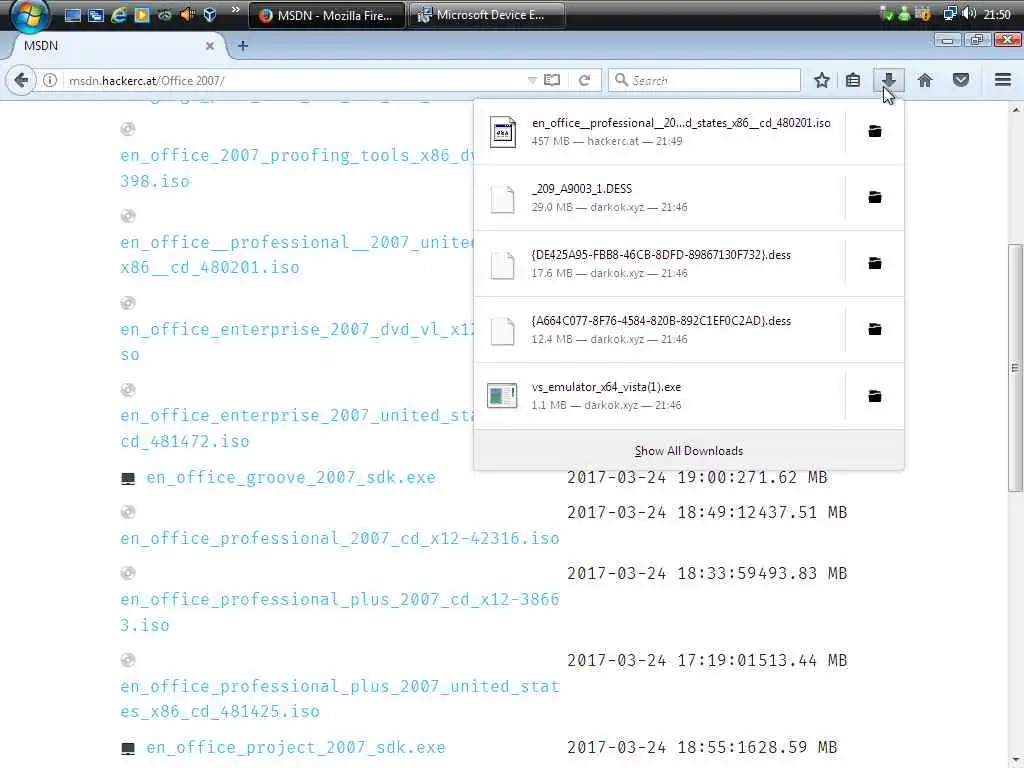Click exe icon beside en_office_groove_2007_sdk.exe

click(x=128, y=479)
